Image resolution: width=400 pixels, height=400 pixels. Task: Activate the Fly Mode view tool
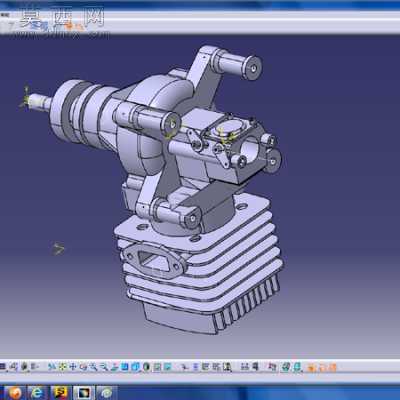point(52,367)
